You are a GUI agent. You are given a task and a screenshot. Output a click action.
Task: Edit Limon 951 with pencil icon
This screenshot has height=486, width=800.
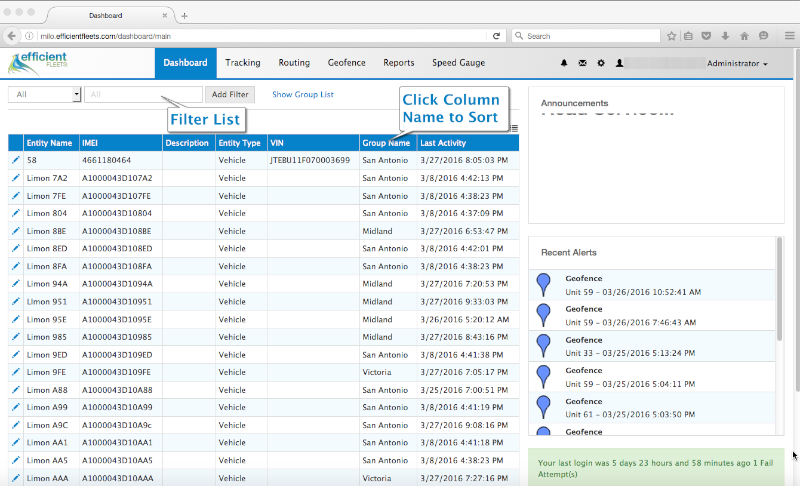[x=16, y=301]
